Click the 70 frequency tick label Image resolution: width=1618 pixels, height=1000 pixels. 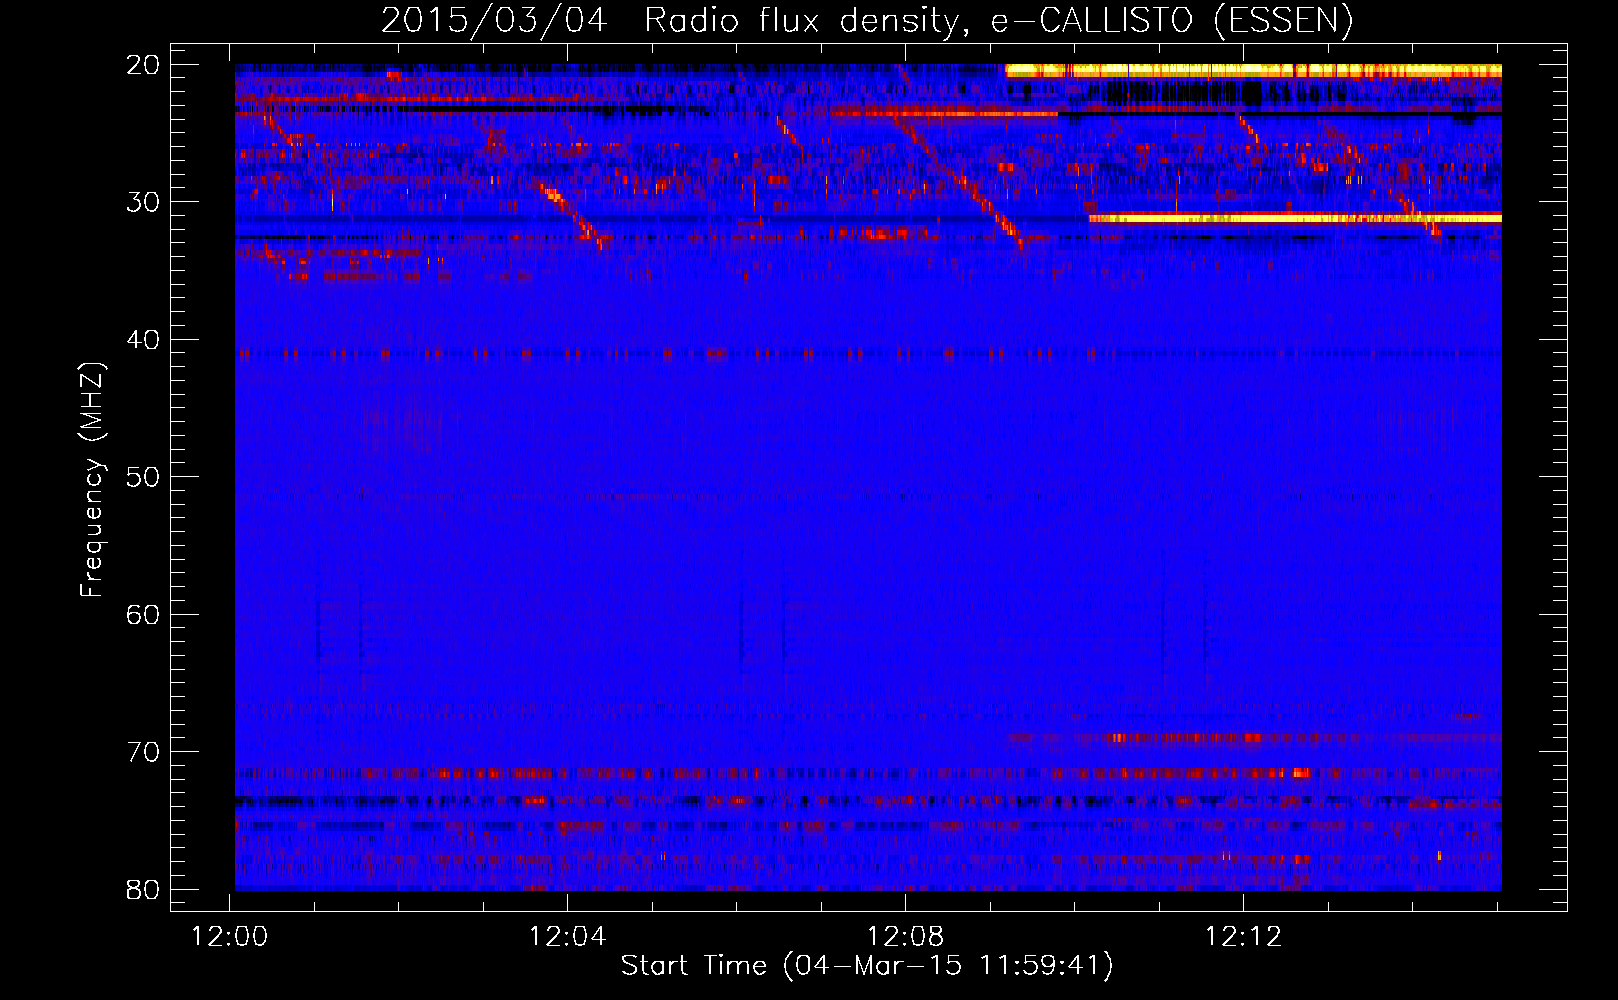click(144, 752)
